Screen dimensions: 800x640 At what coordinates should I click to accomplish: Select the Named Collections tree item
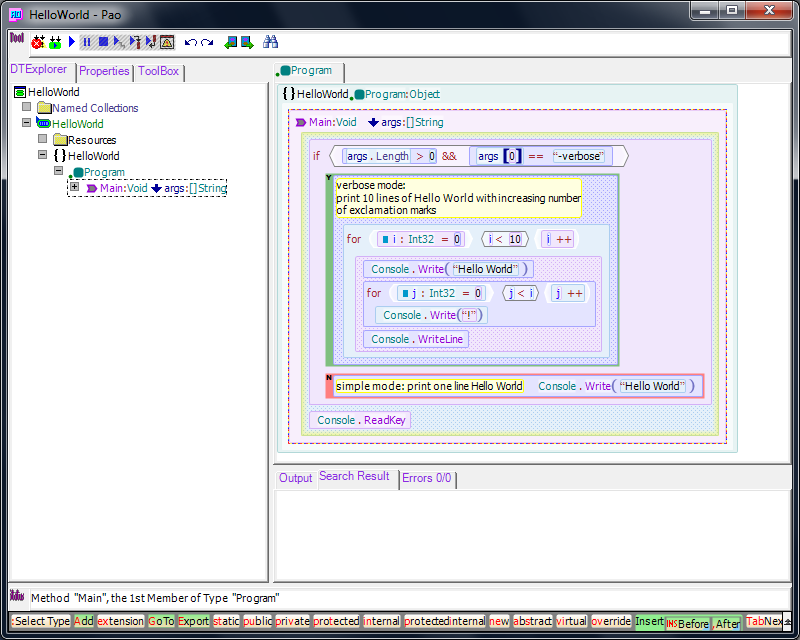click(95, 108)
